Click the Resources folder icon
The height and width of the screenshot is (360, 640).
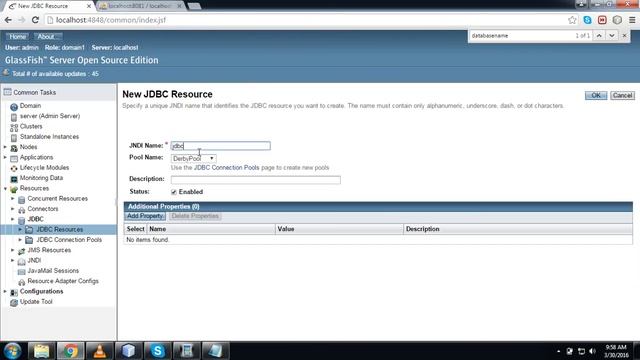[x=14, y=189]
